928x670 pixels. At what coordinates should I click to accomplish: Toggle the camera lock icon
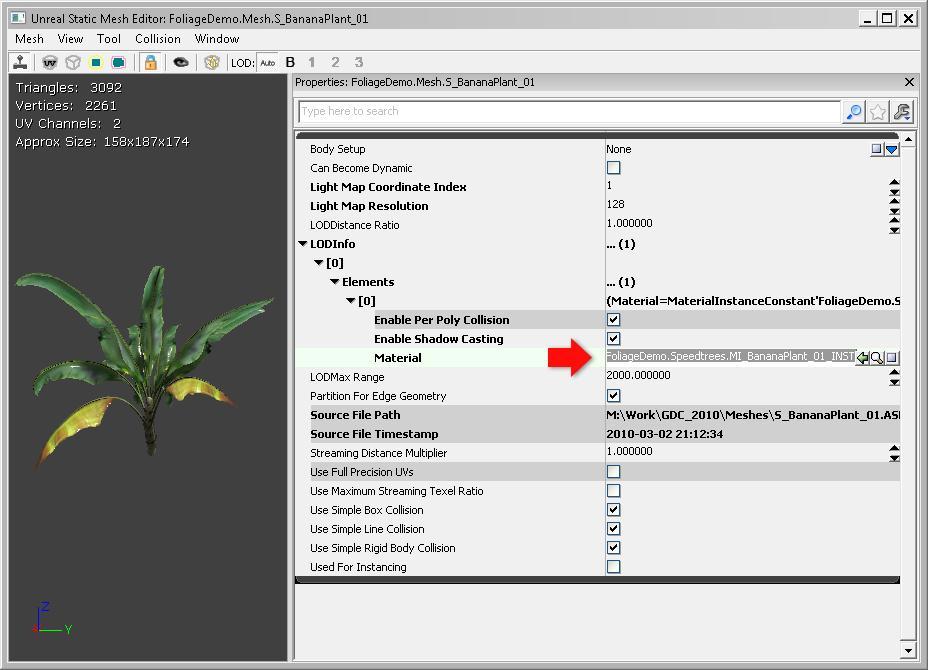tap(148, 61)
